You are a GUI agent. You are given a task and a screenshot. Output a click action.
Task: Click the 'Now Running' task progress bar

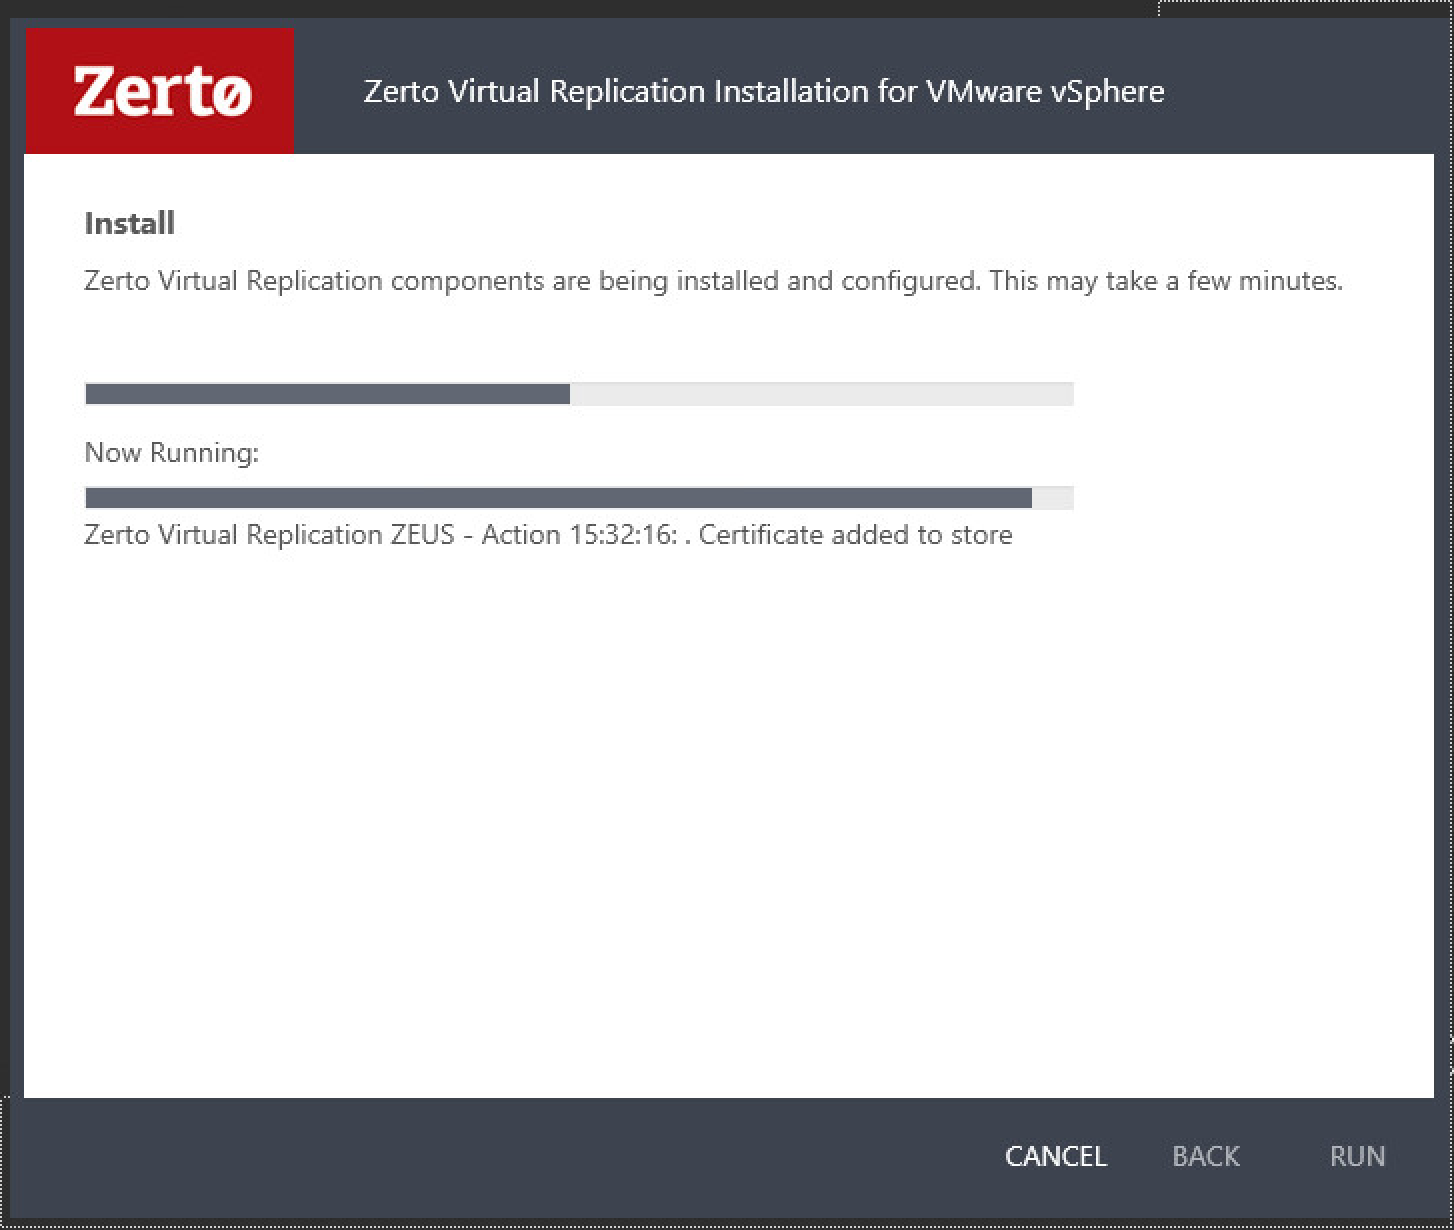[x=578, y=496]
